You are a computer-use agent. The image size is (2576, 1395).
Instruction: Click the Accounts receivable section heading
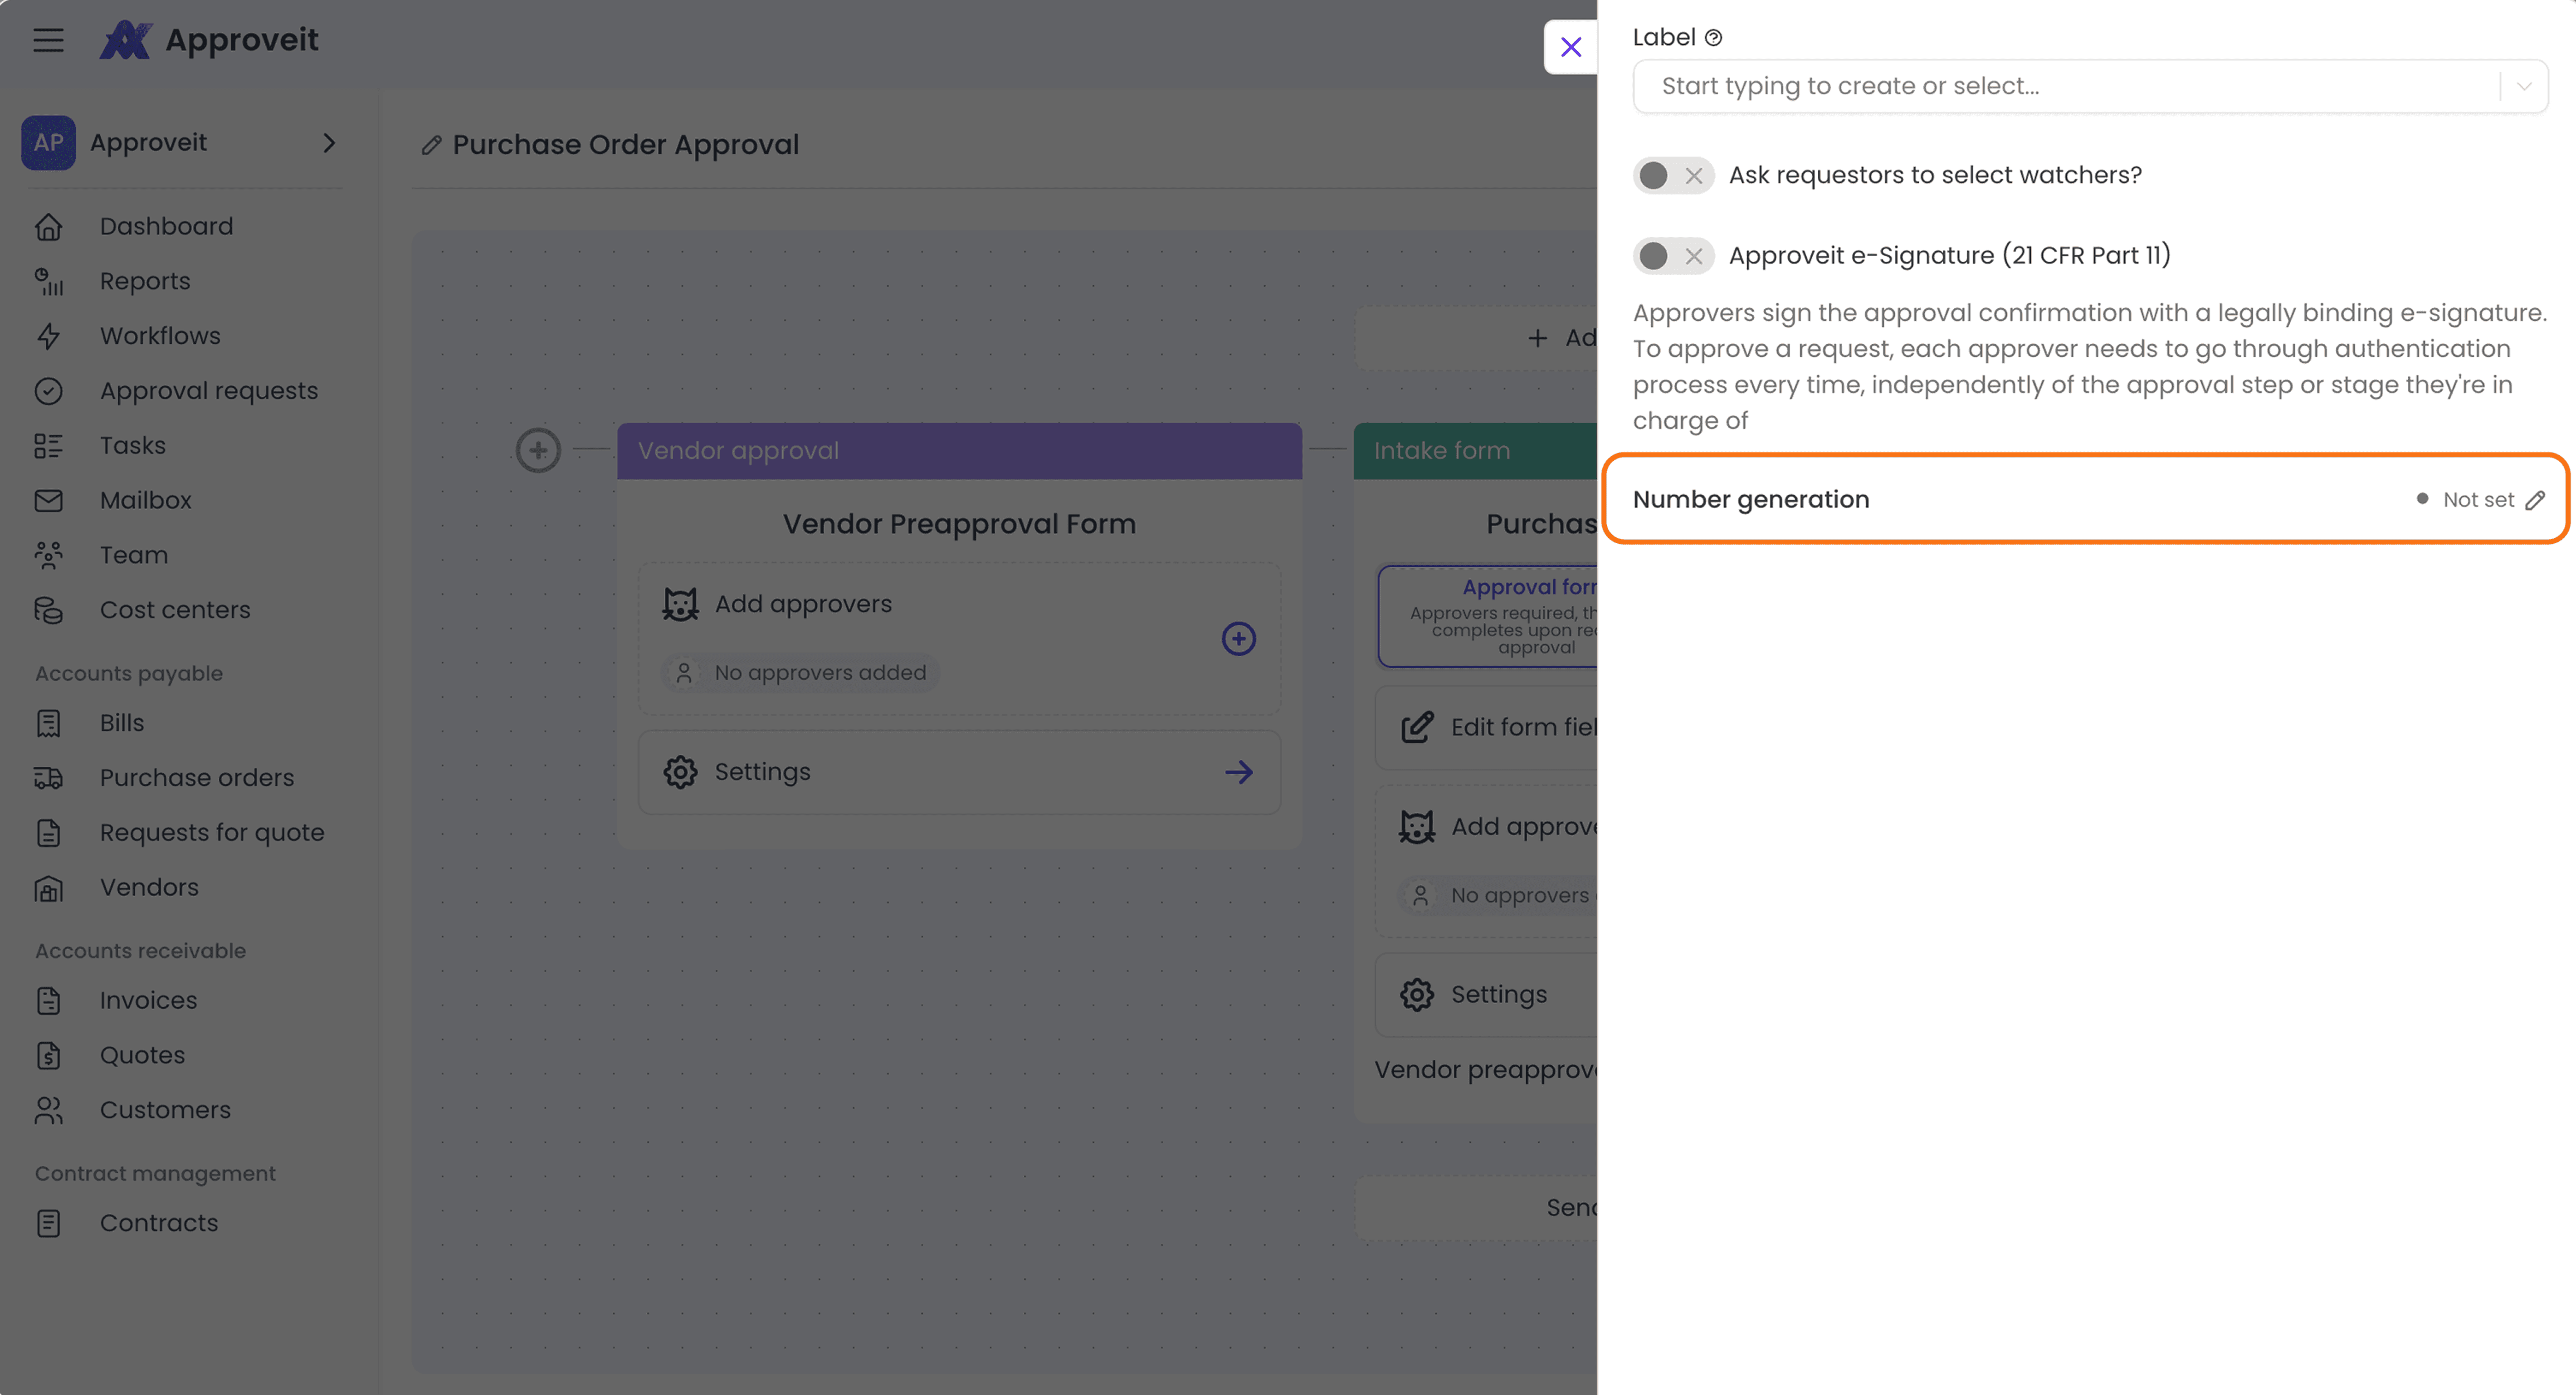coord(140,951)
